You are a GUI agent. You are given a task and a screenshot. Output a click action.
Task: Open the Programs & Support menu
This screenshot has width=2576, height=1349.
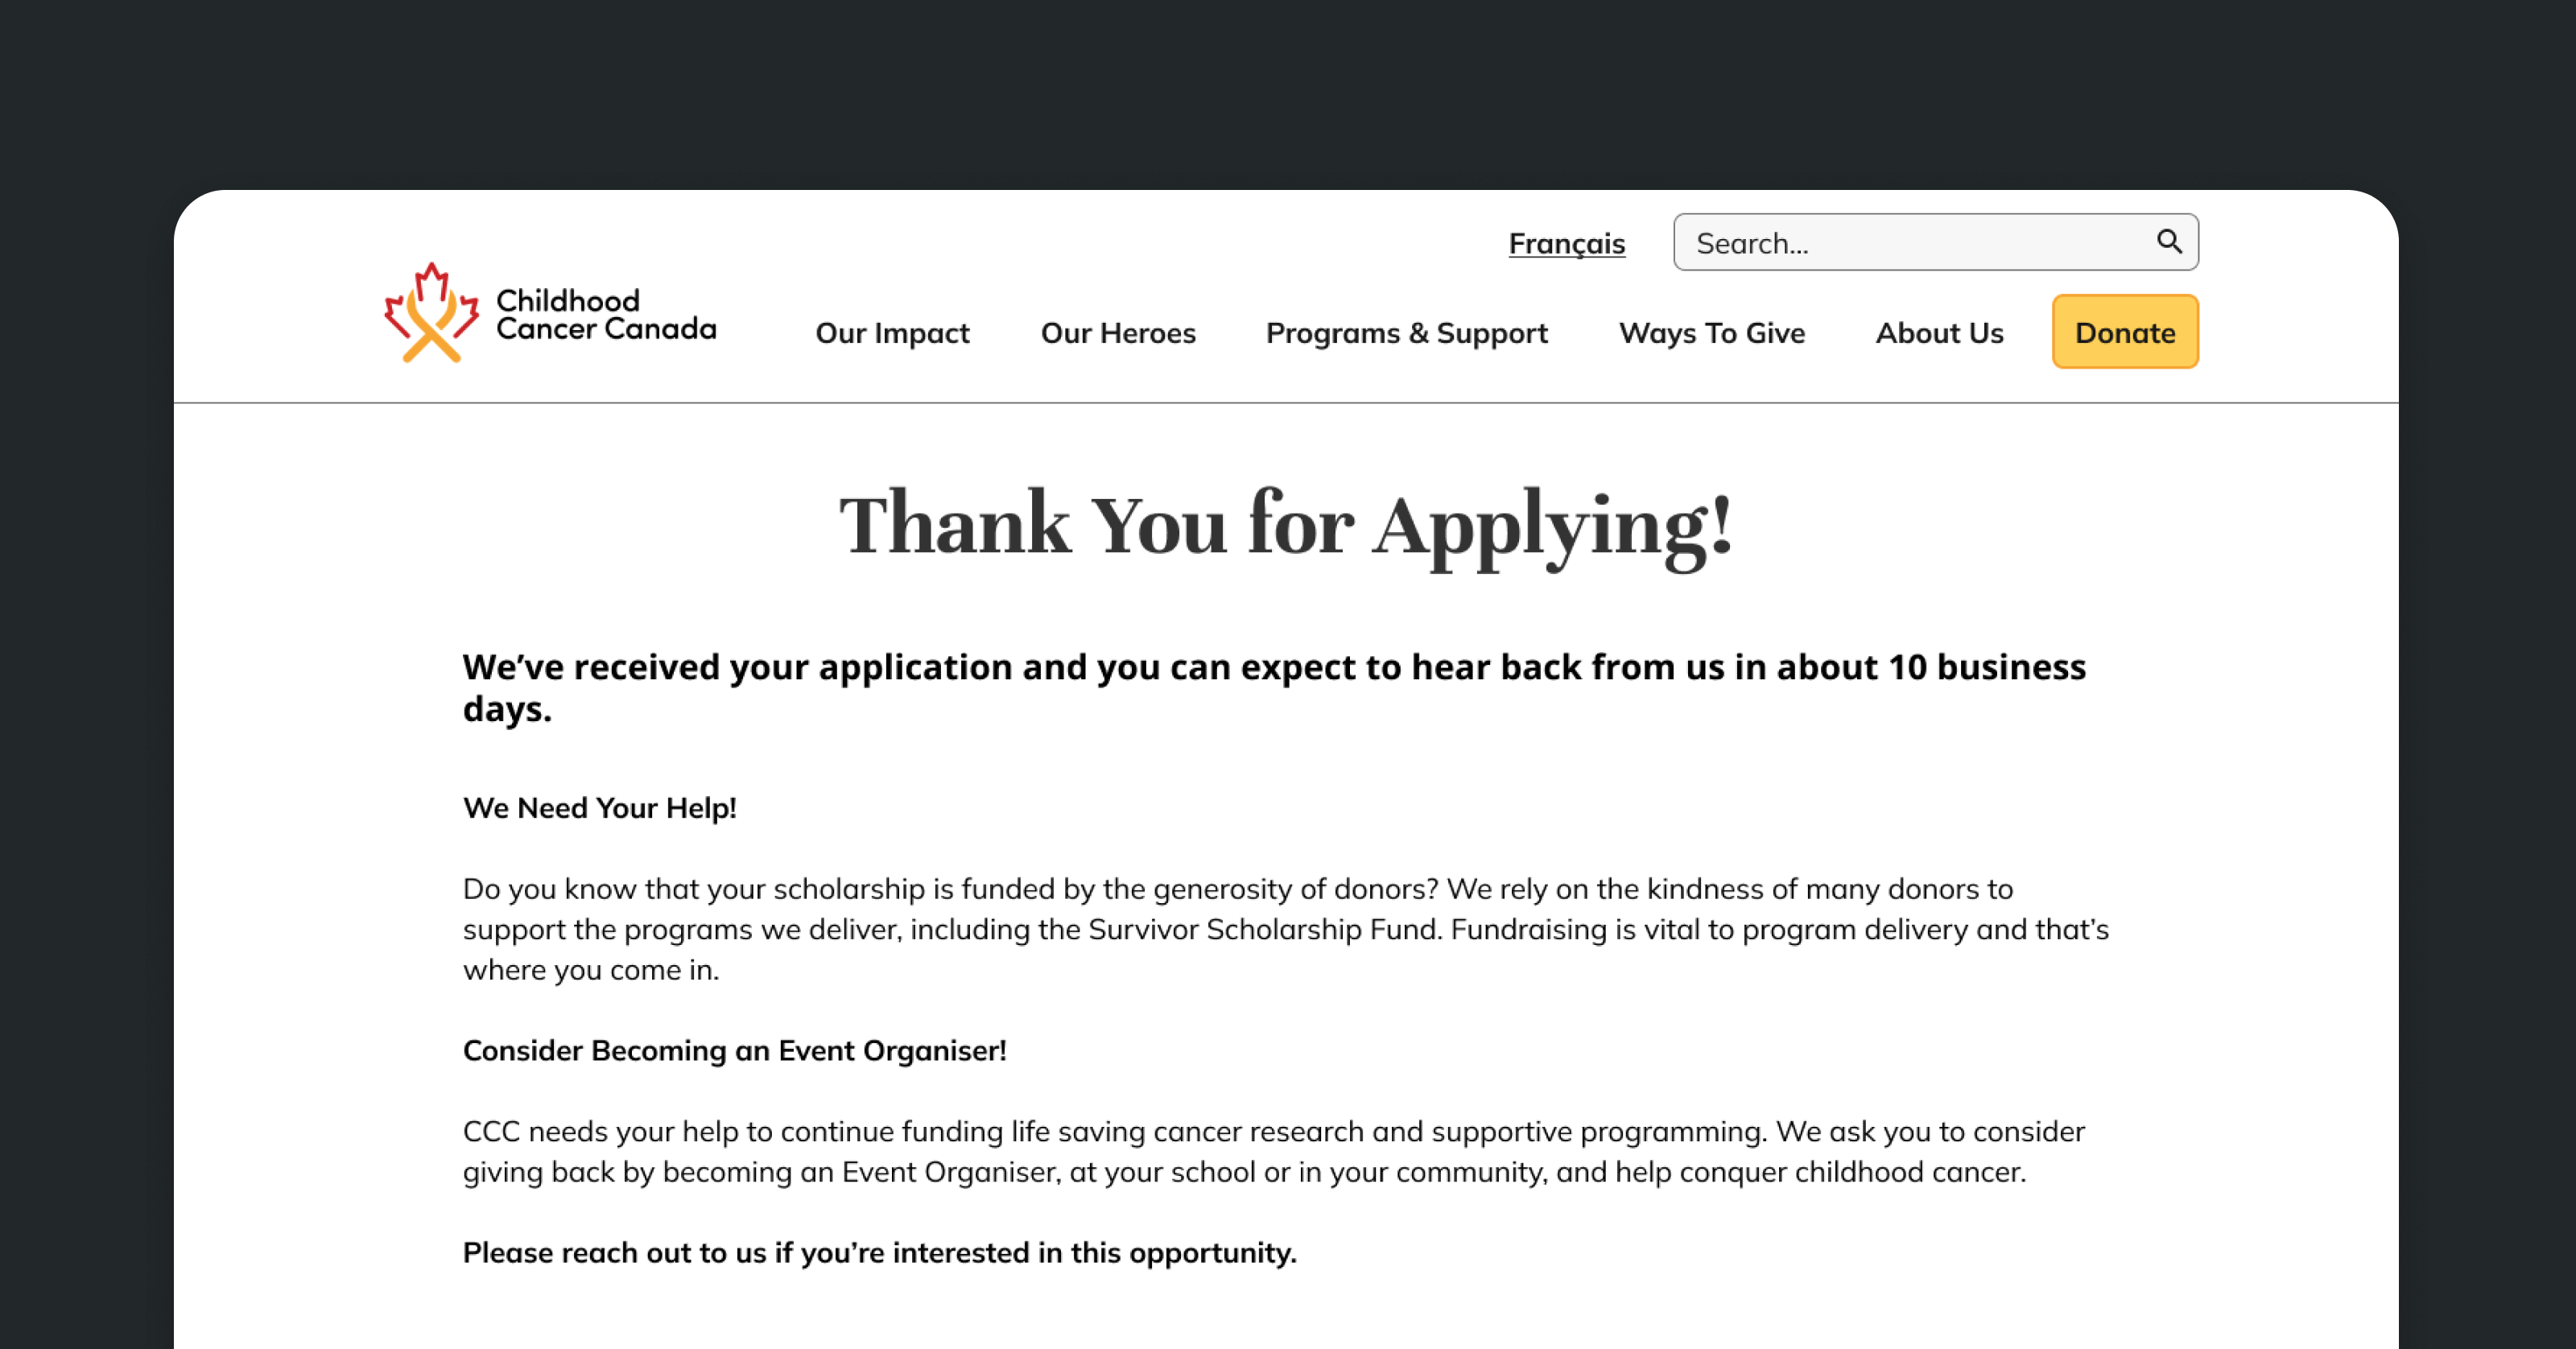coord(1406,333)
